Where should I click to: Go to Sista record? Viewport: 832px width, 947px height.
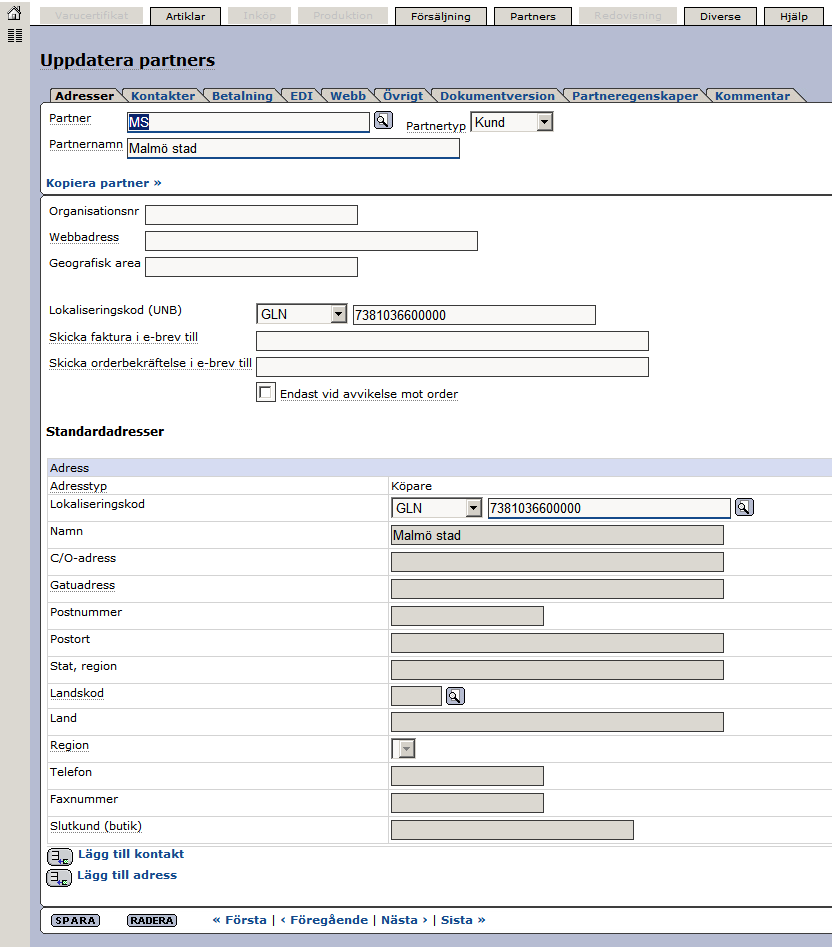point(463,920)
